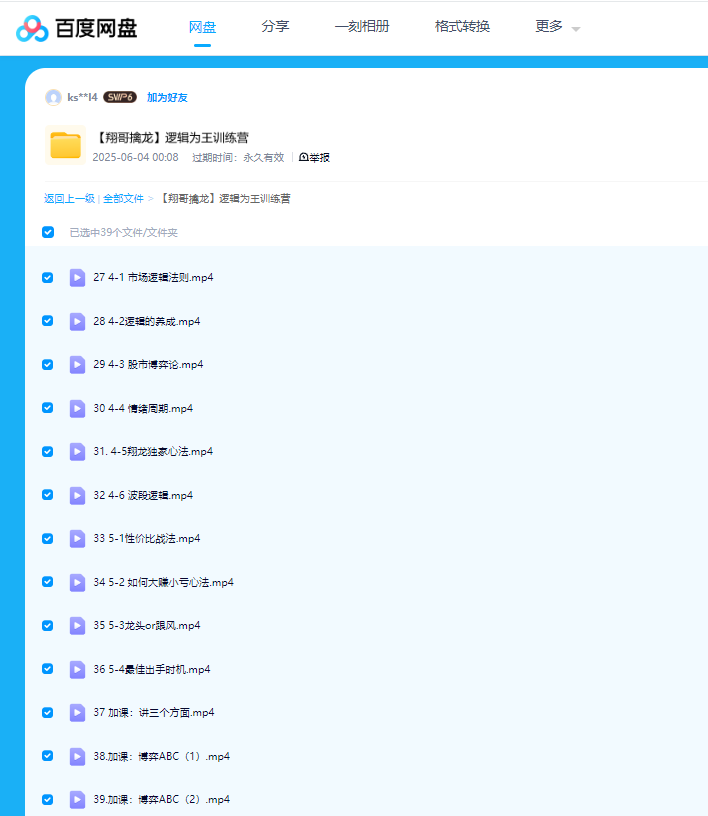
Task: Click the 加为好友 link
Action: 167,97
